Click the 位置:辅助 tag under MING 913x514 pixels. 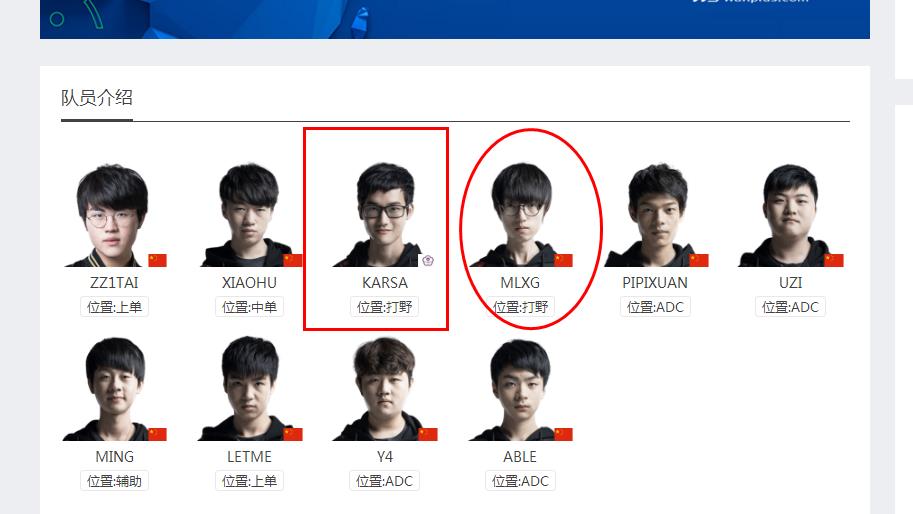pyautogui.click(x=114, y=481)
